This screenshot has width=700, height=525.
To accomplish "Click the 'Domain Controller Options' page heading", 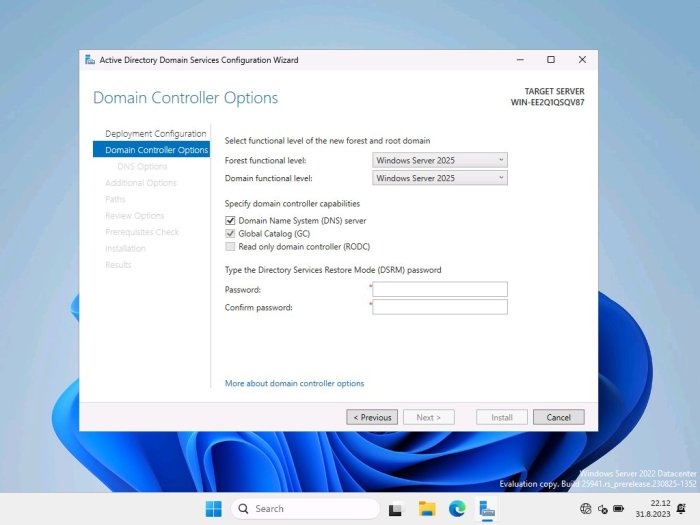I will 185,98.
